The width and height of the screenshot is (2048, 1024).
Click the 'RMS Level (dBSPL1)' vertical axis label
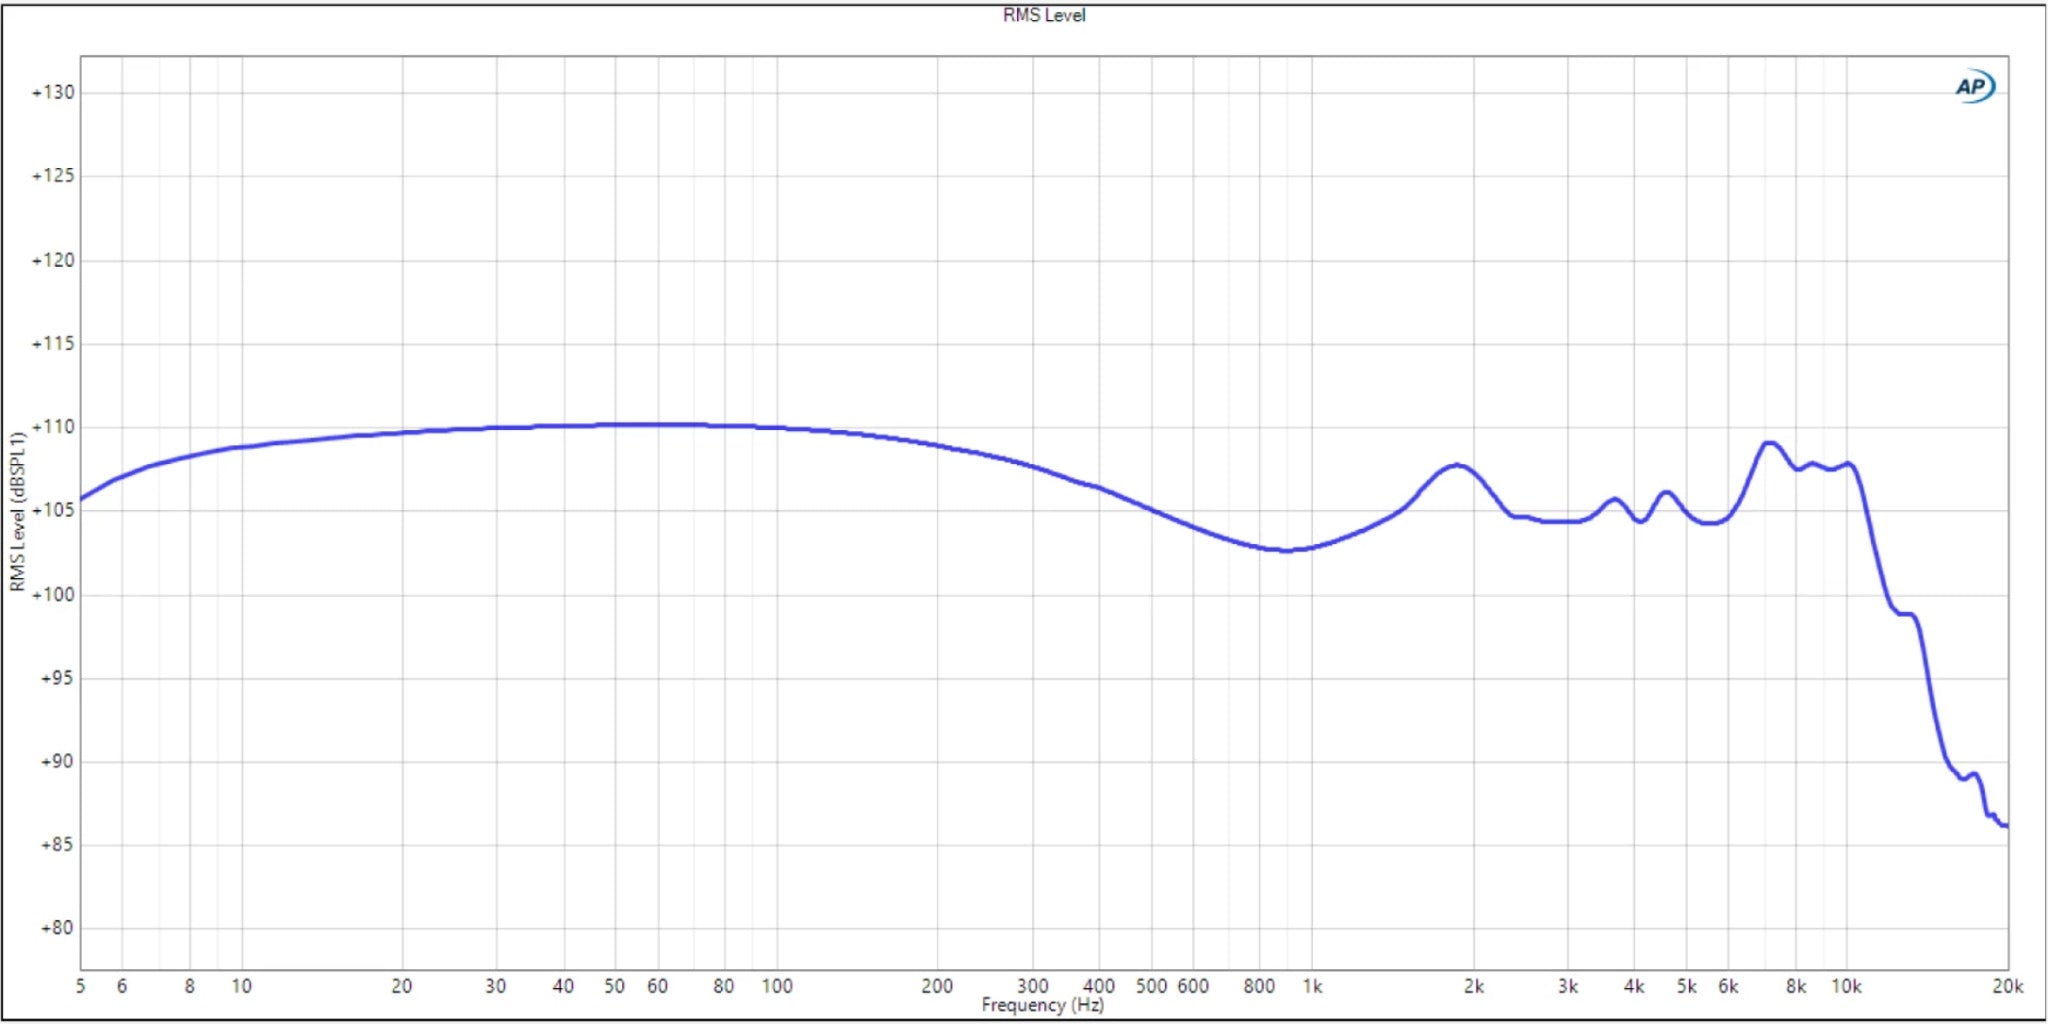16,511
